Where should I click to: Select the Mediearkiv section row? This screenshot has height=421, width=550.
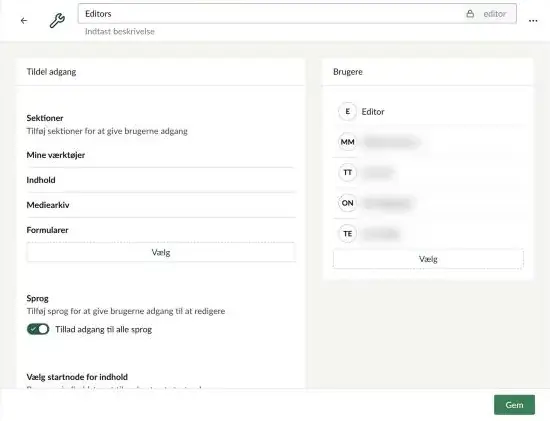[161, 205]
